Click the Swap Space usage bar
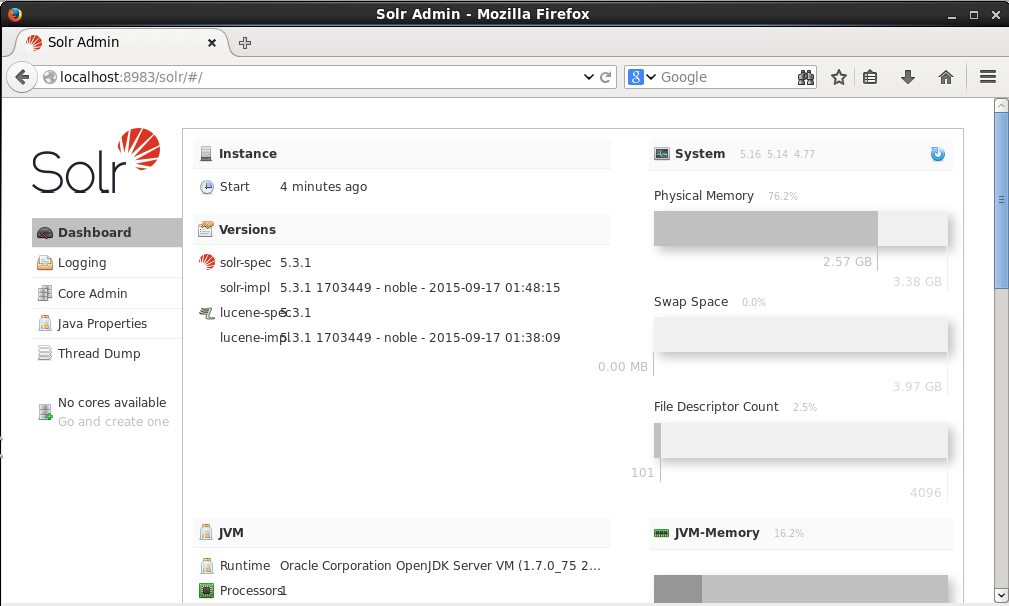Viewport: 1009px width, 606px height. click(x=801, y=335)
